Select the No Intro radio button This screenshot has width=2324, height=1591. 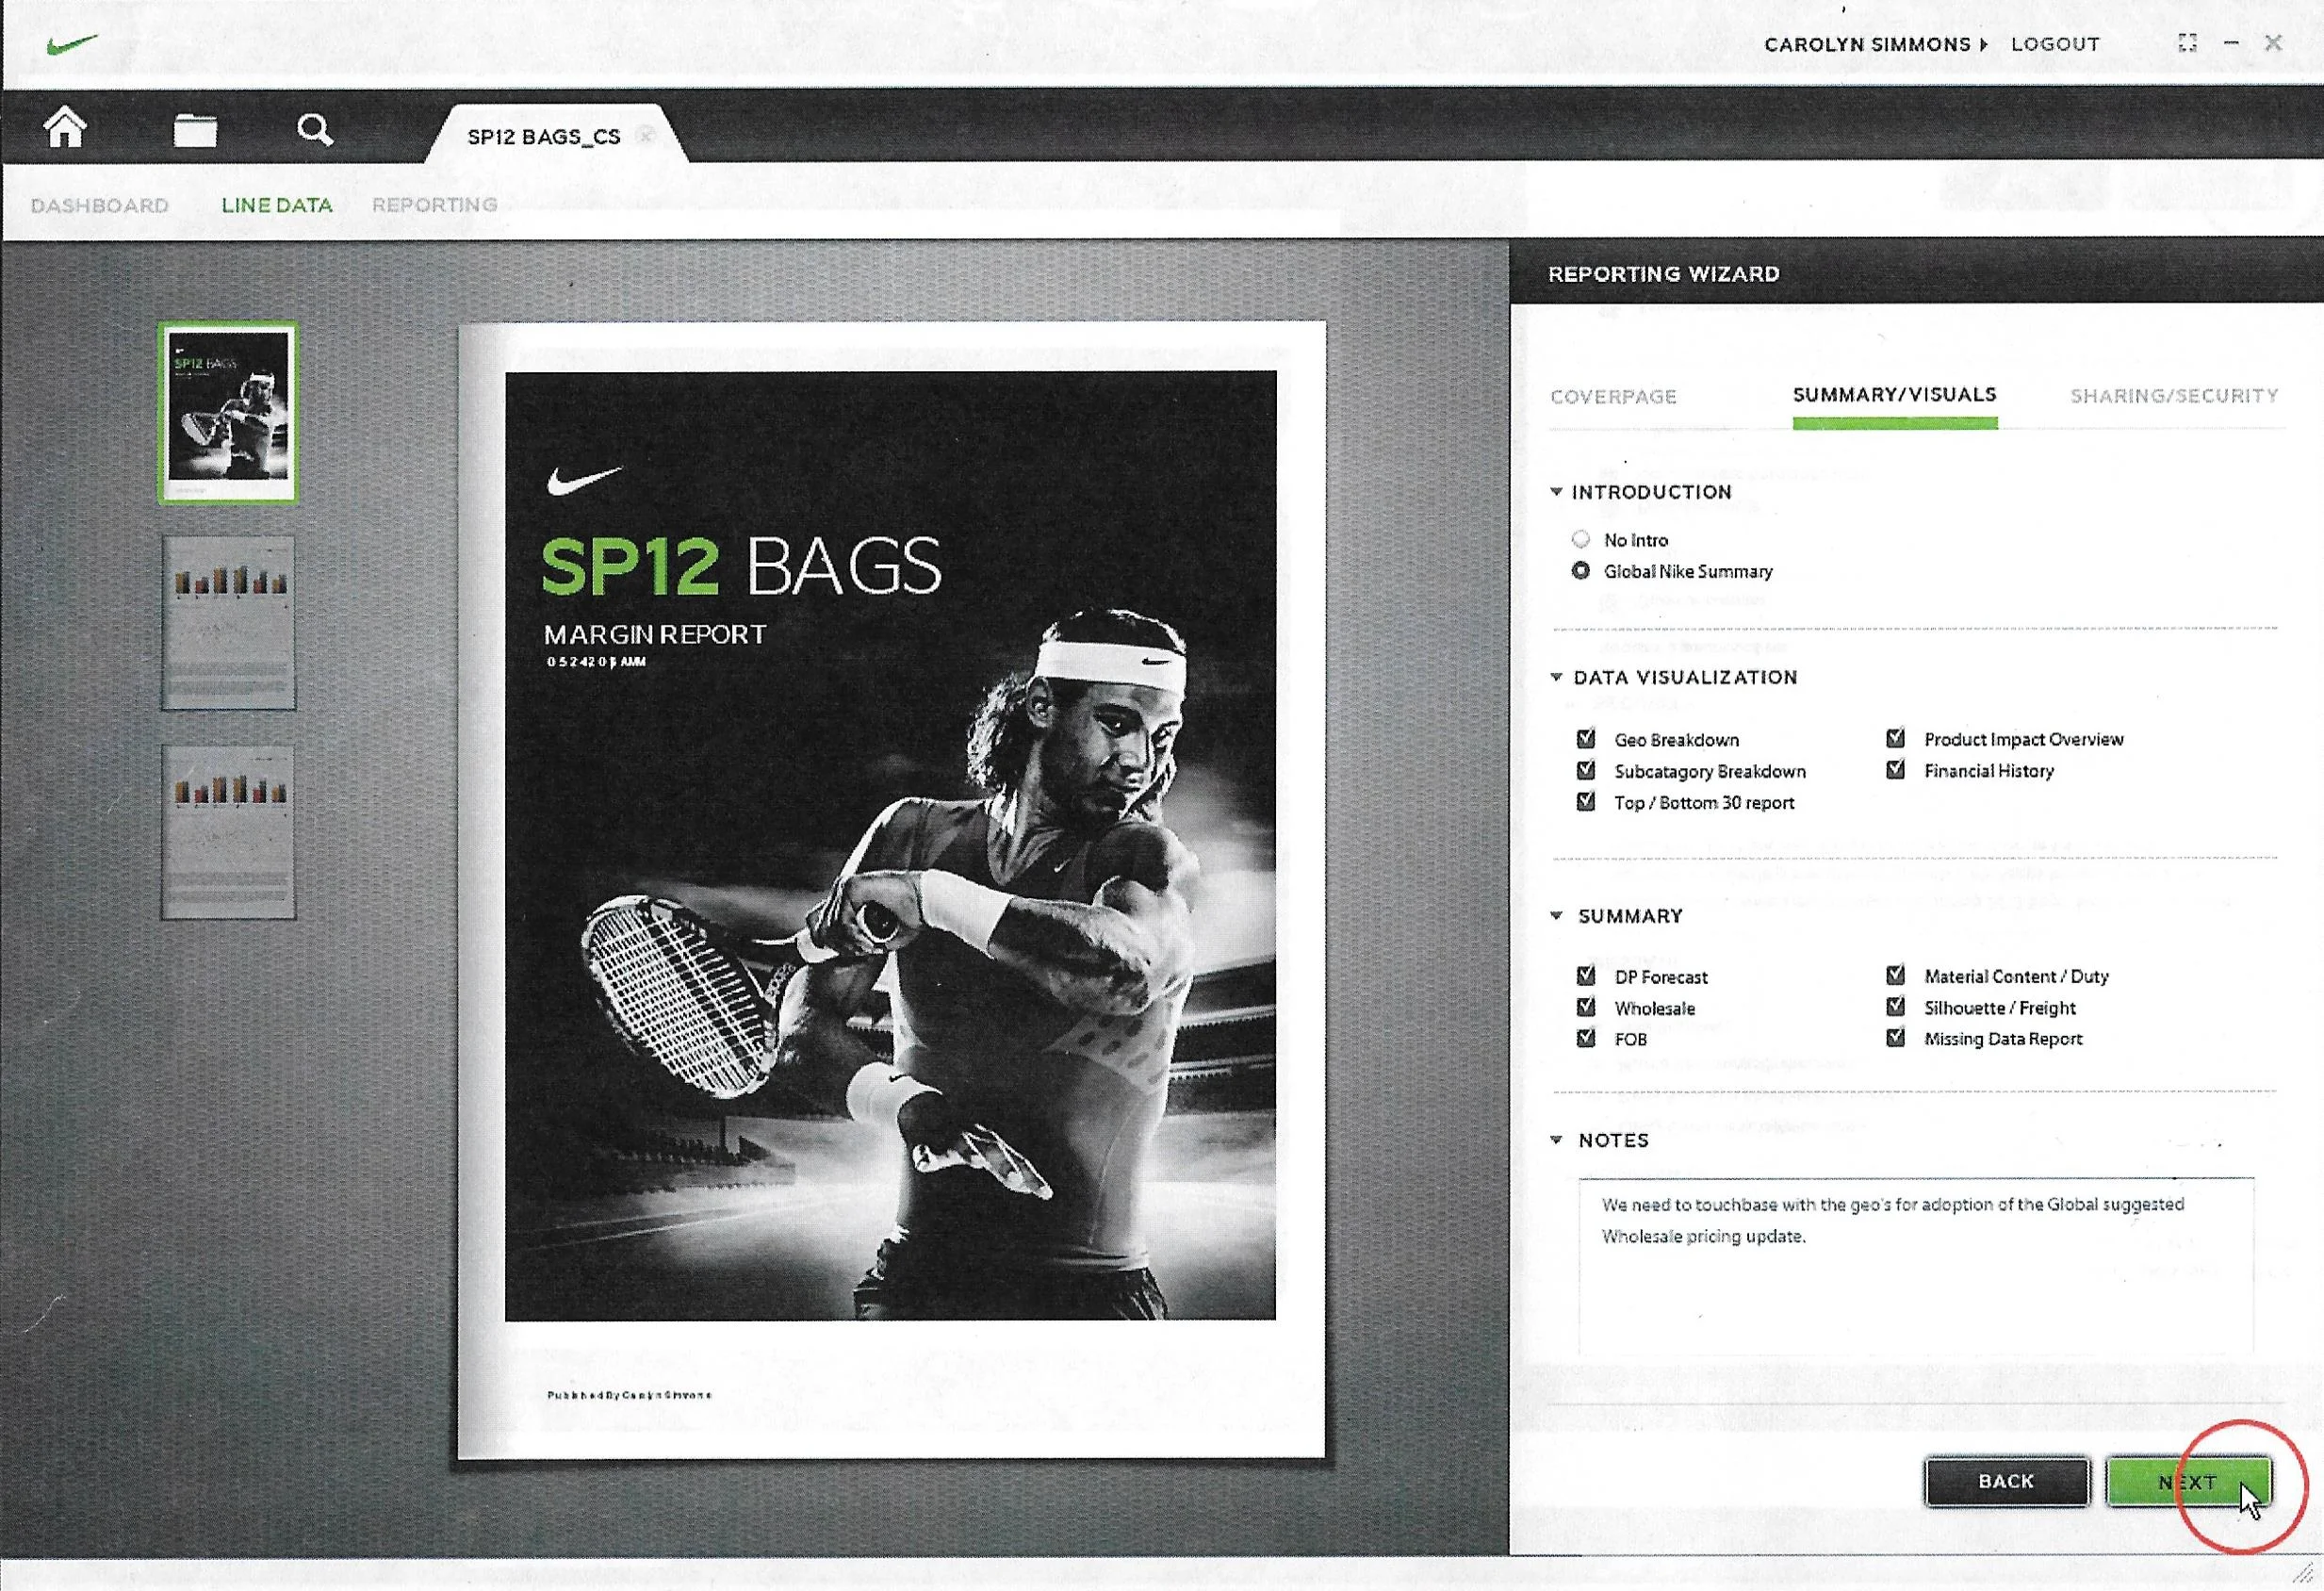click(x=1580, y=539)
